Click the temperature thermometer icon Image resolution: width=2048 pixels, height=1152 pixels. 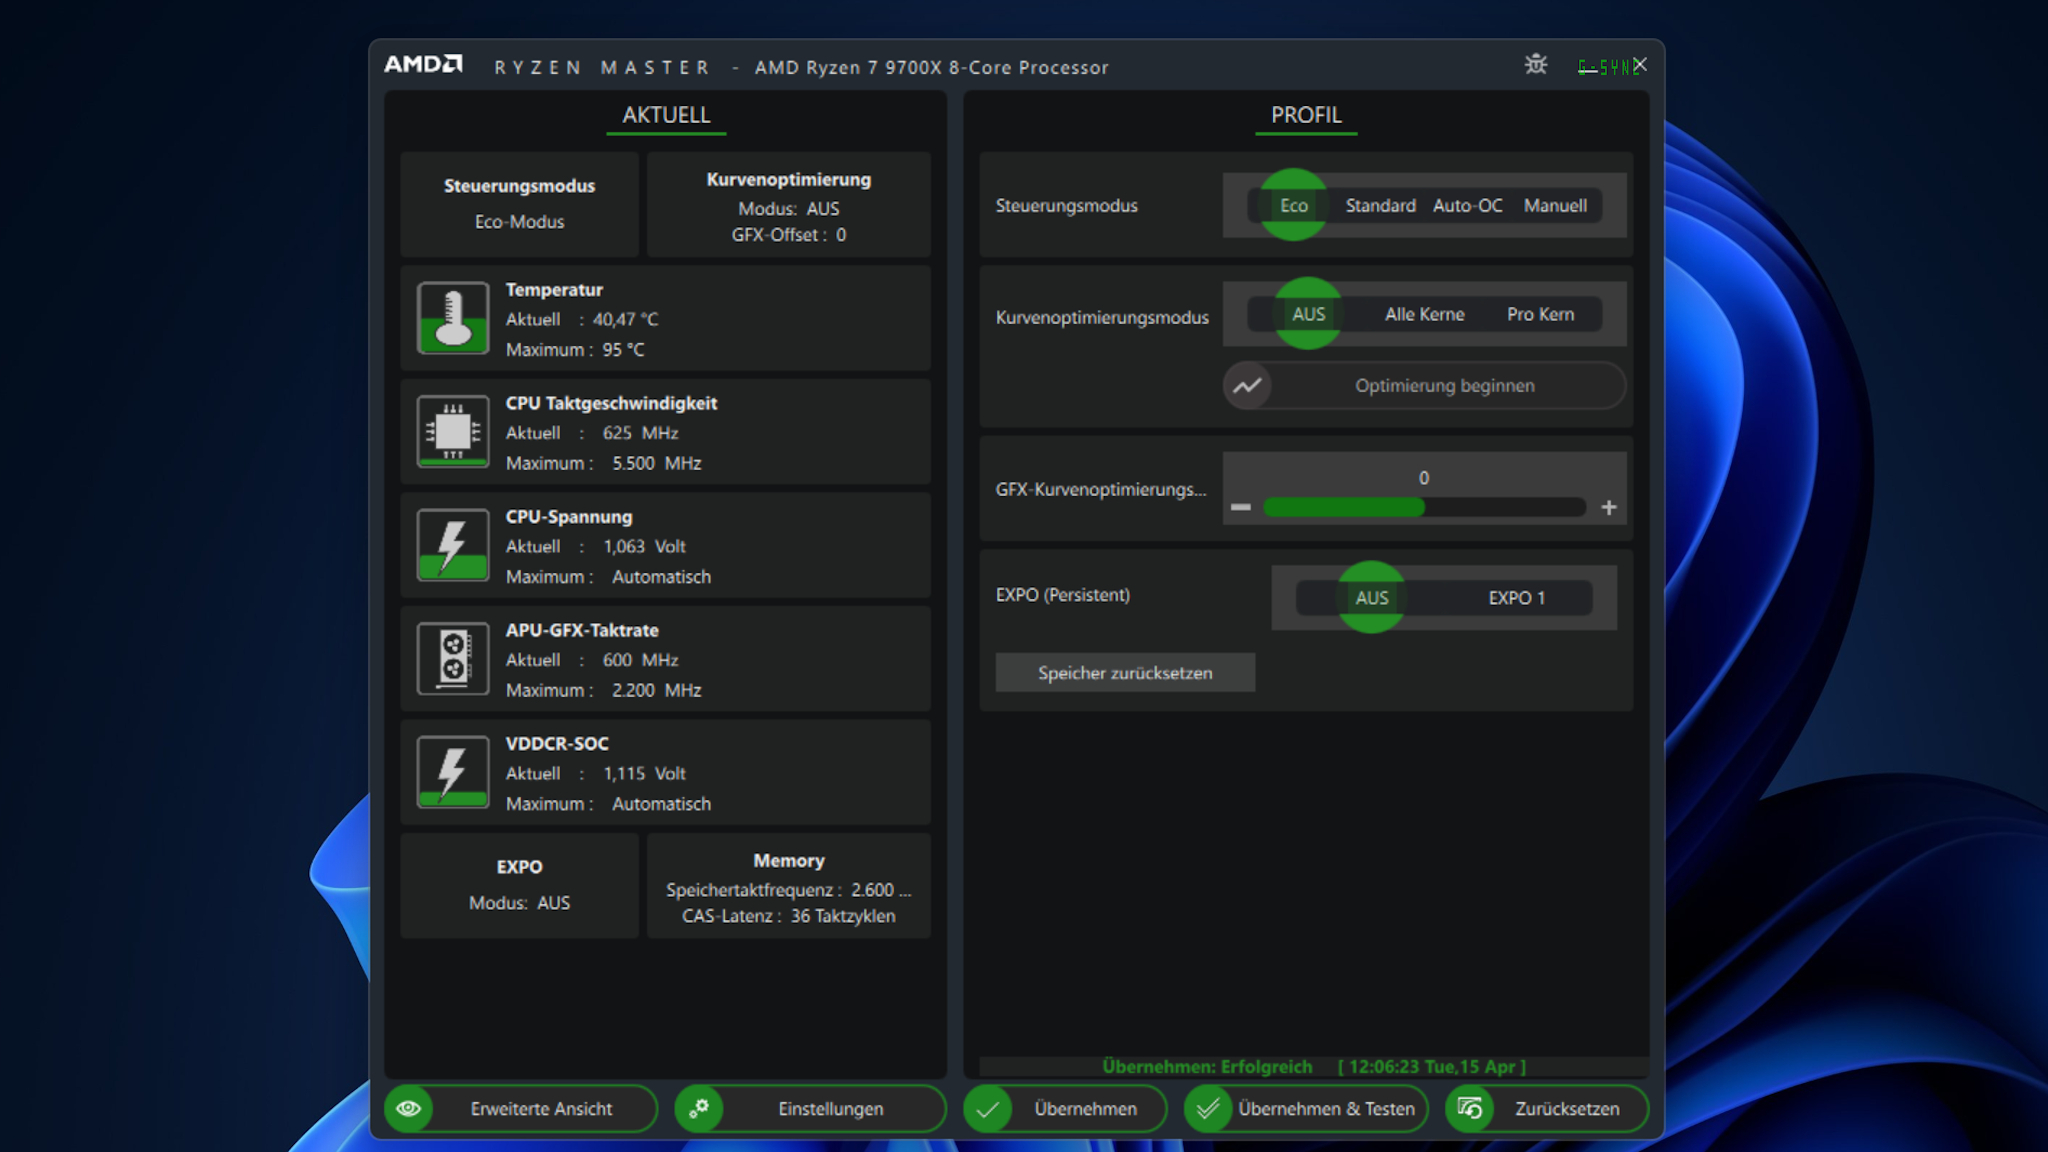coord(453,318)
